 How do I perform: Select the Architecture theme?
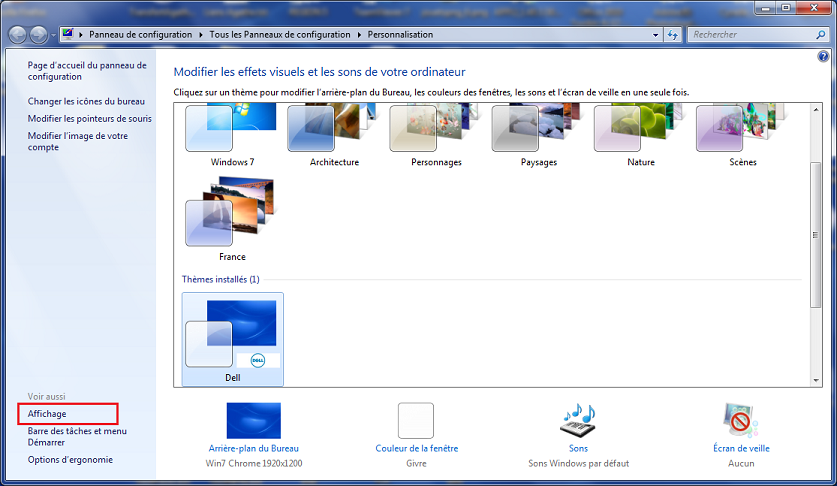(334, 136)
